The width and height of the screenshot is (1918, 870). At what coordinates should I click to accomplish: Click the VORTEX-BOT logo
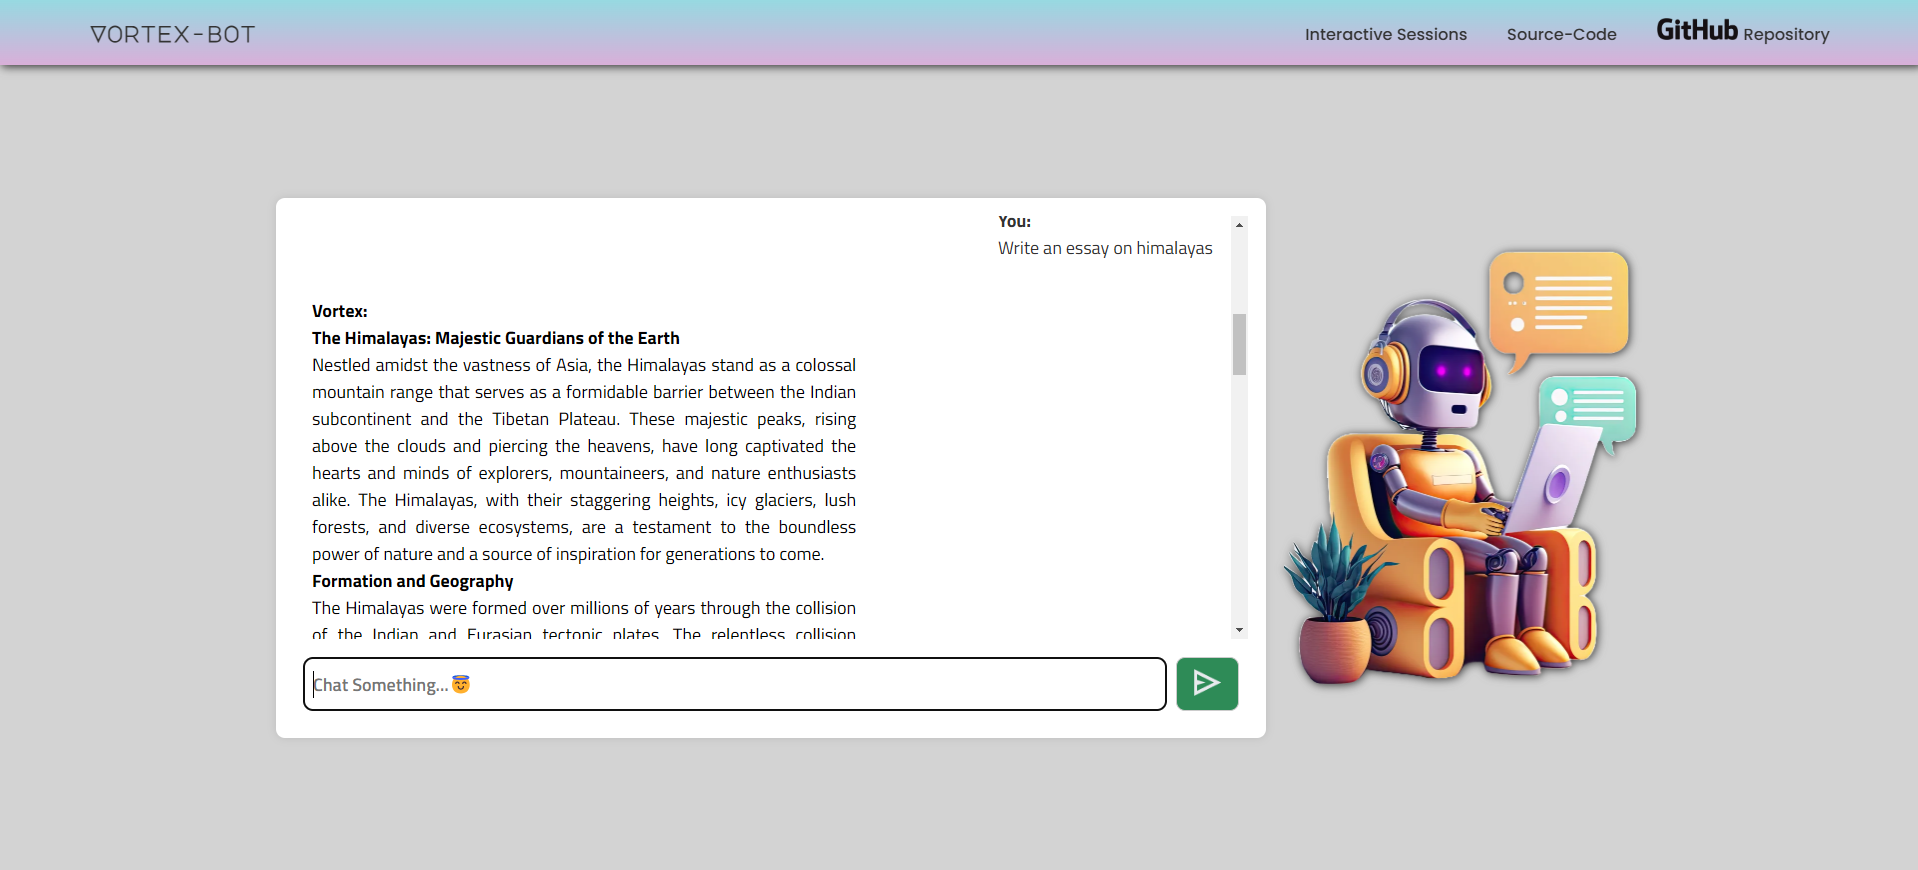[172, 34]
